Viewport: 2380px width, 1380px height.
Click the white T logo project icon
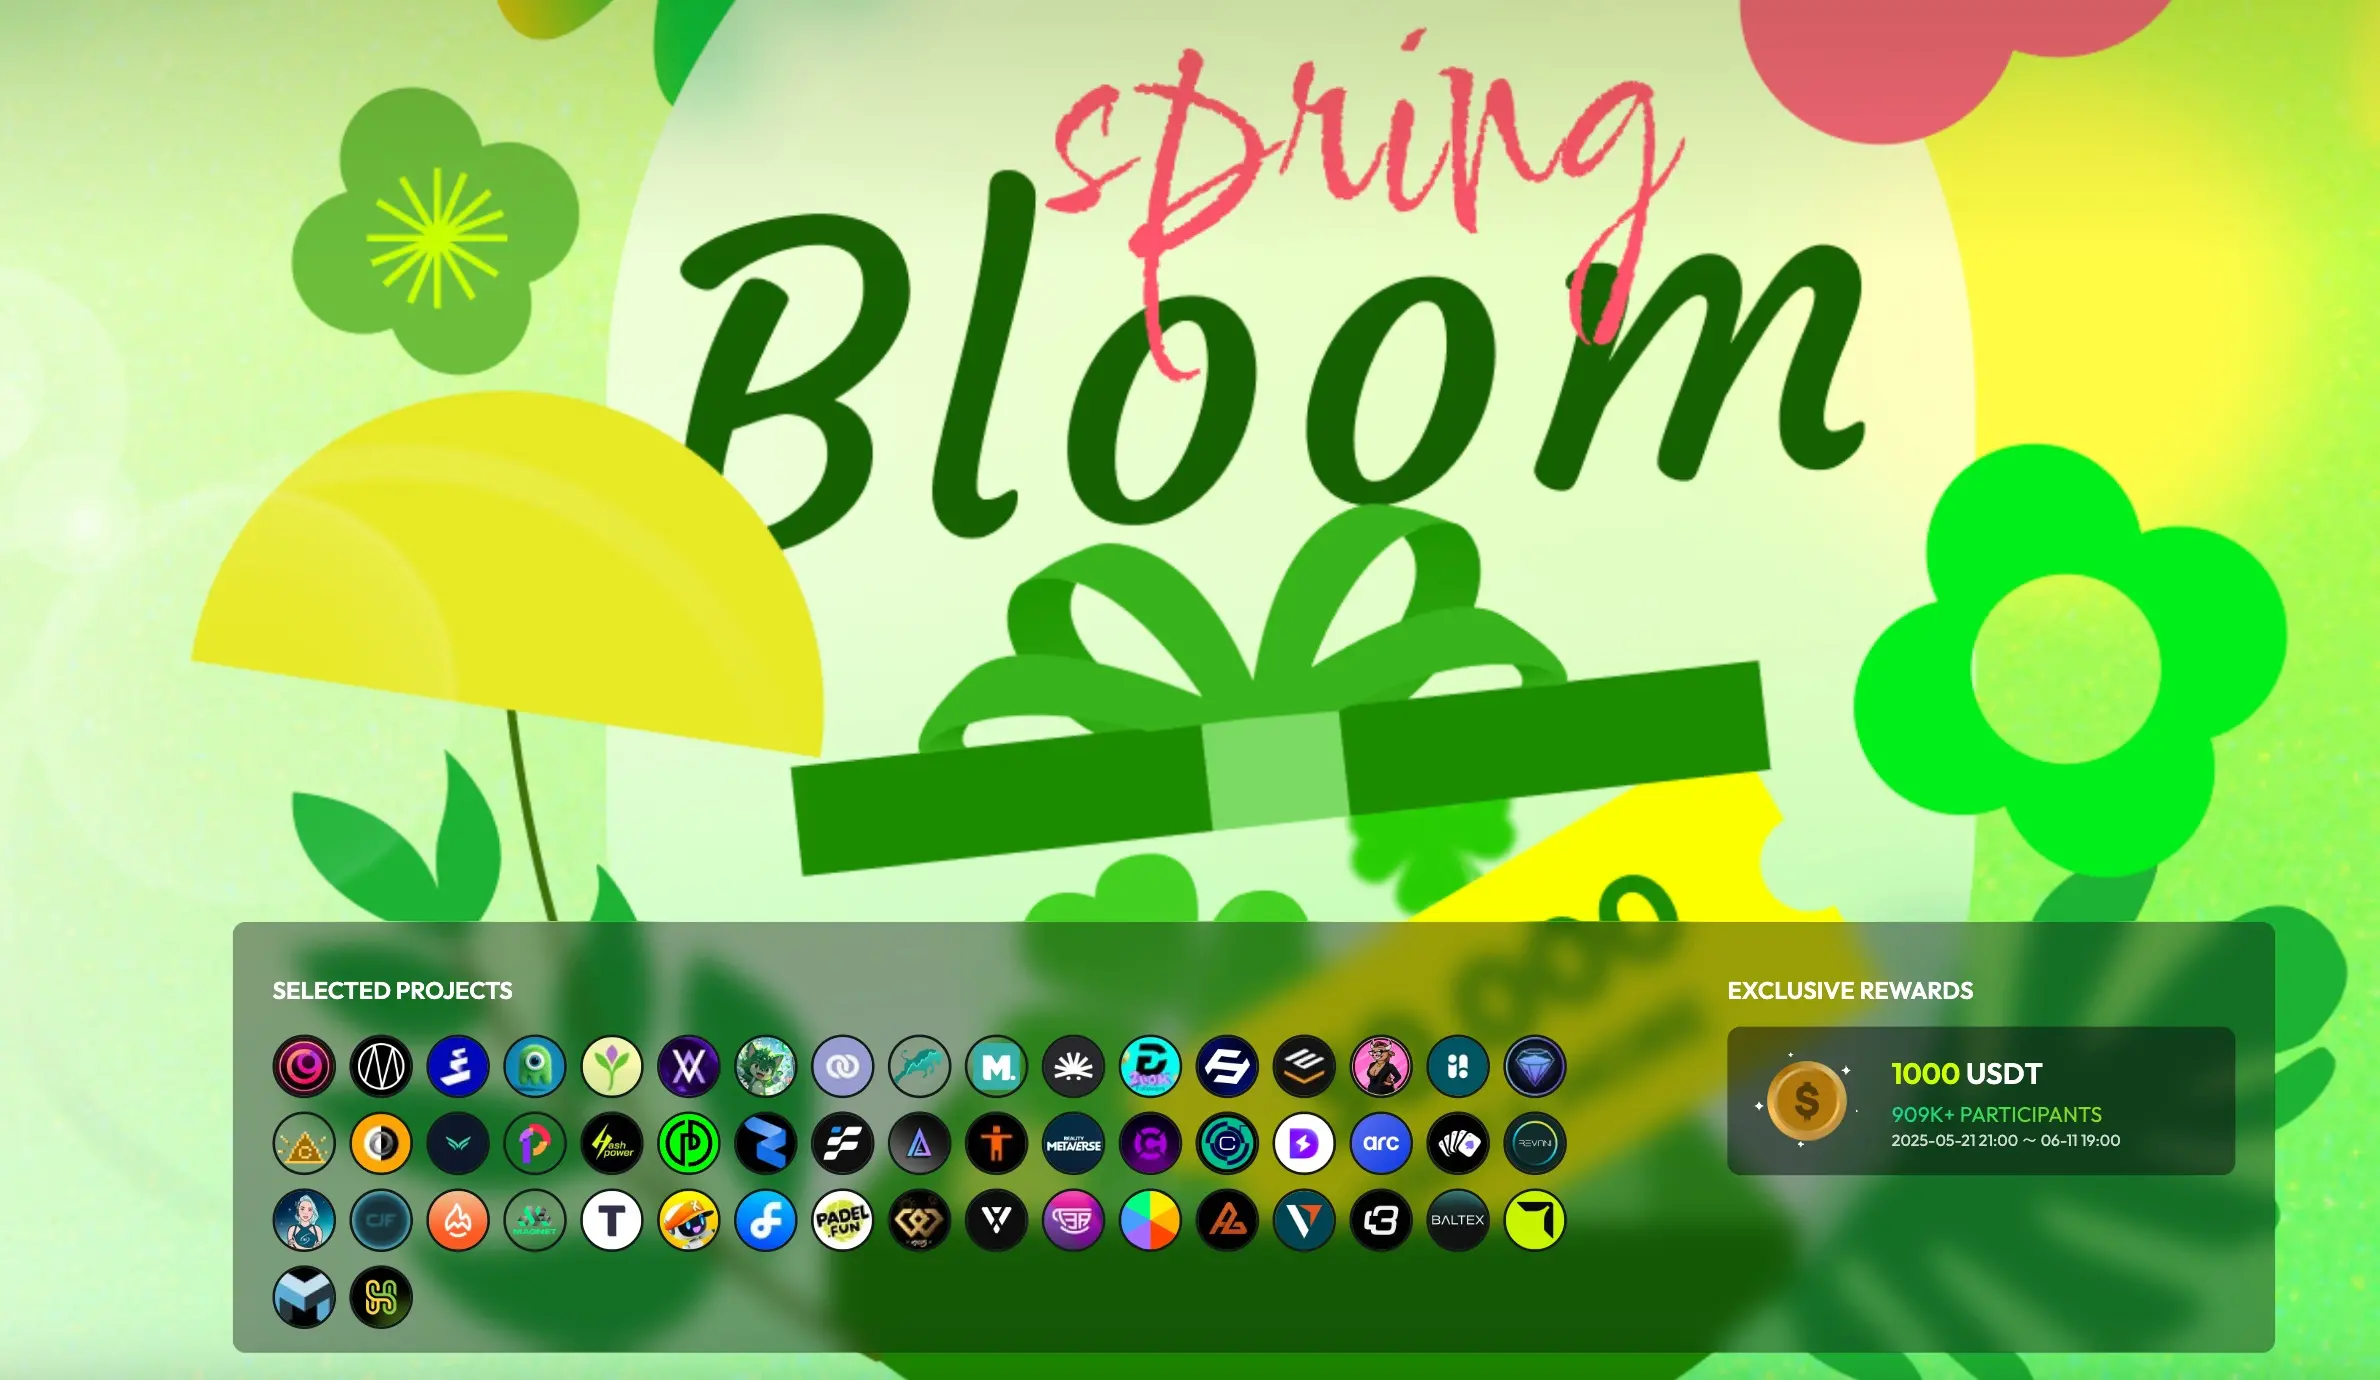(612, 1220)
